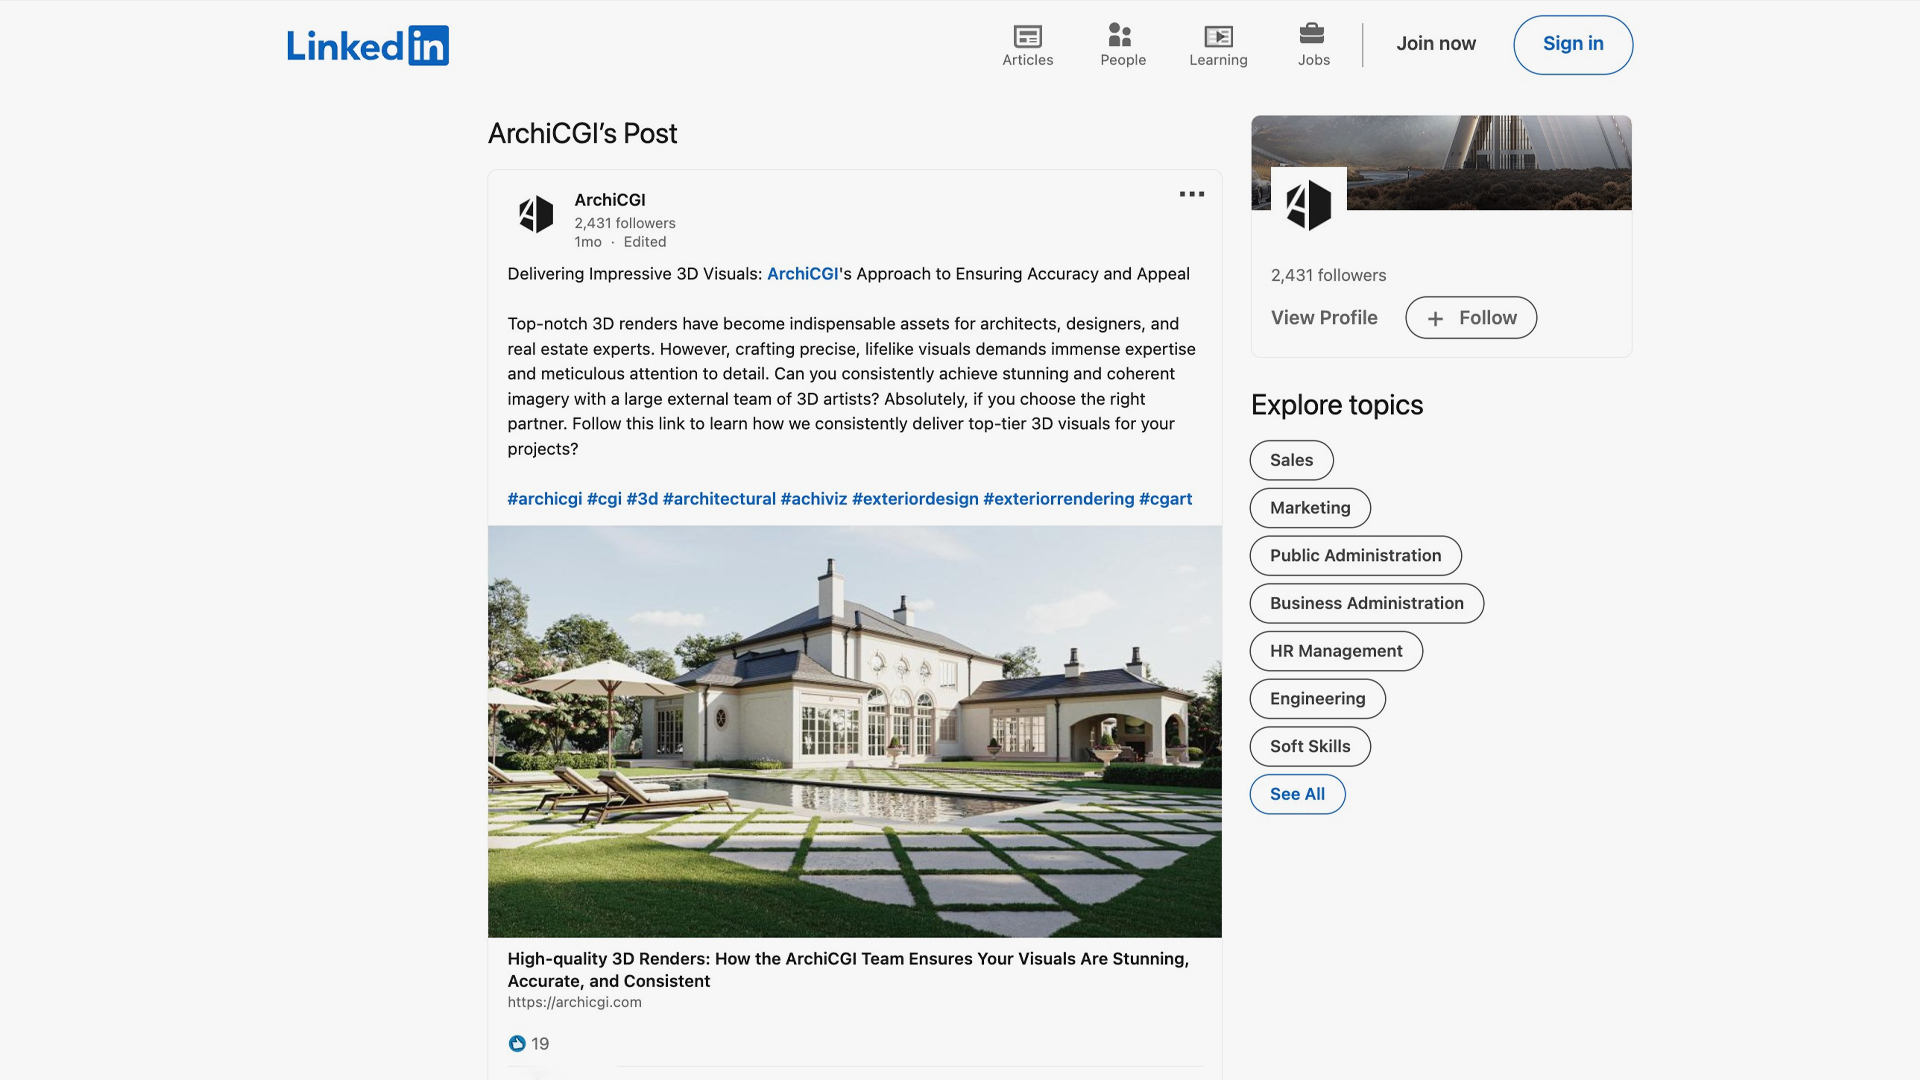Click the Engineering topic expander pill

click(x=1317, y=699)
